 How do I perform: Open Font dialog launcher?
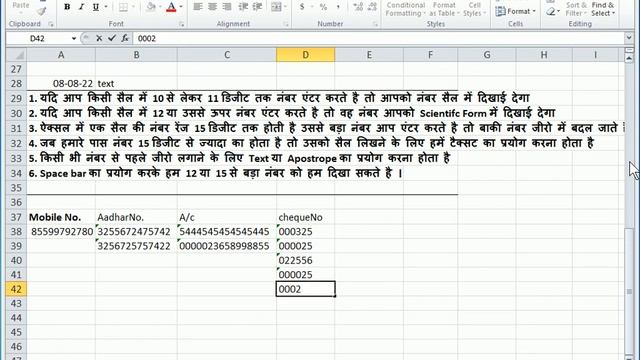(x=181, y=24)
